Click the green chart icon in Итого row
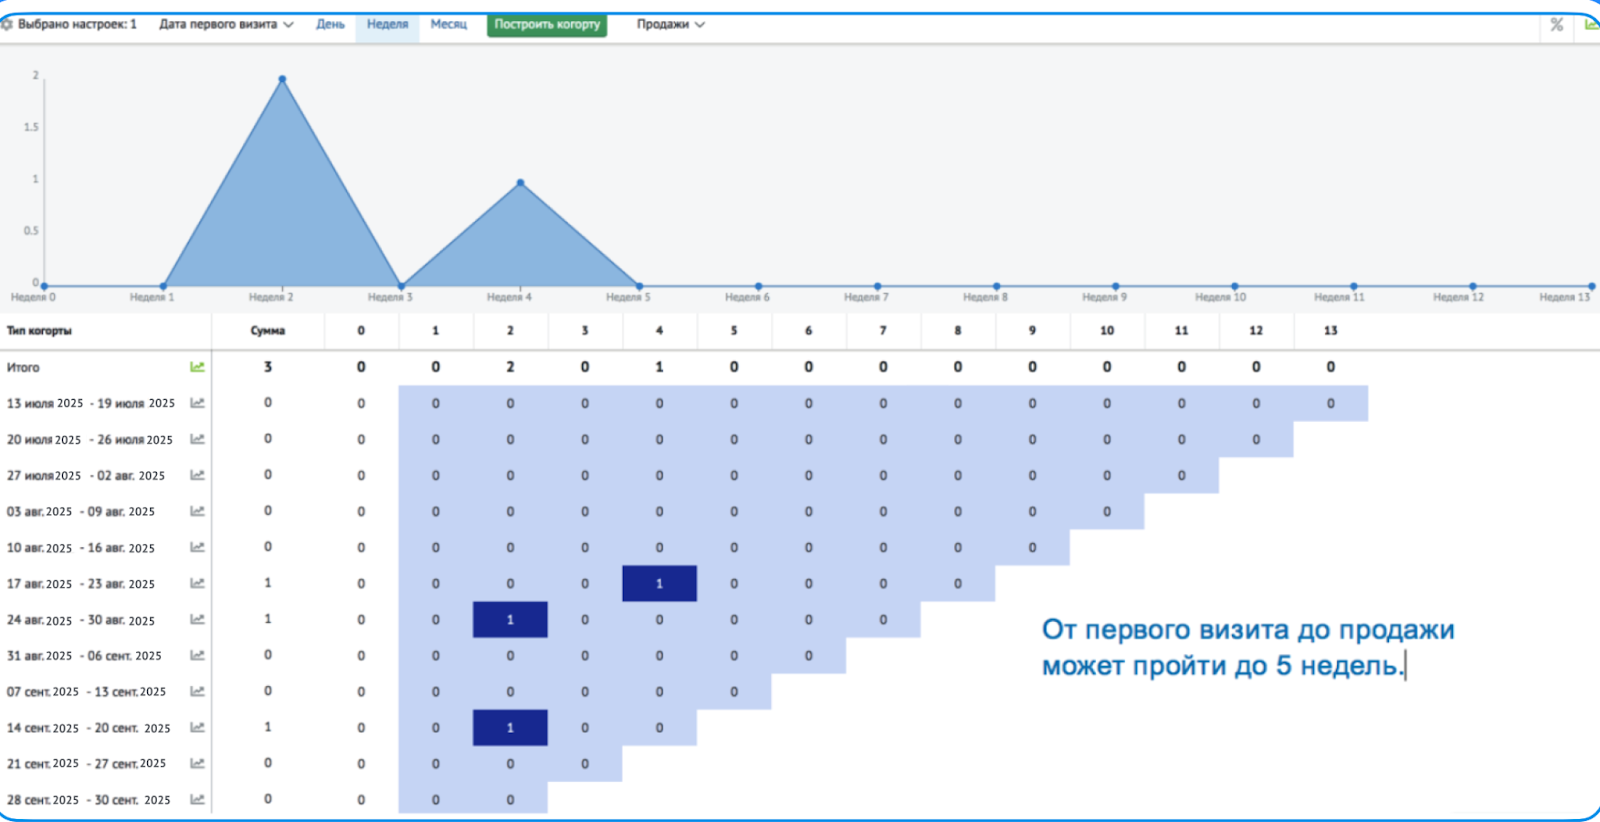 tap(197, 367)
